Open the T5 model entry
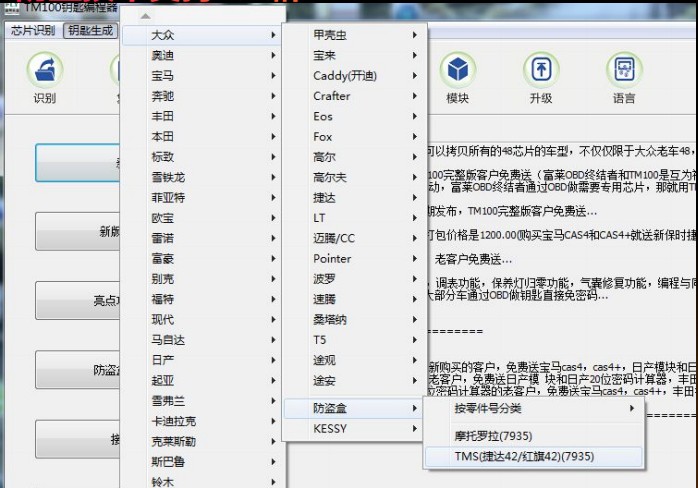Viewport: 698px width, 488px height. click(x=354, y=340)
